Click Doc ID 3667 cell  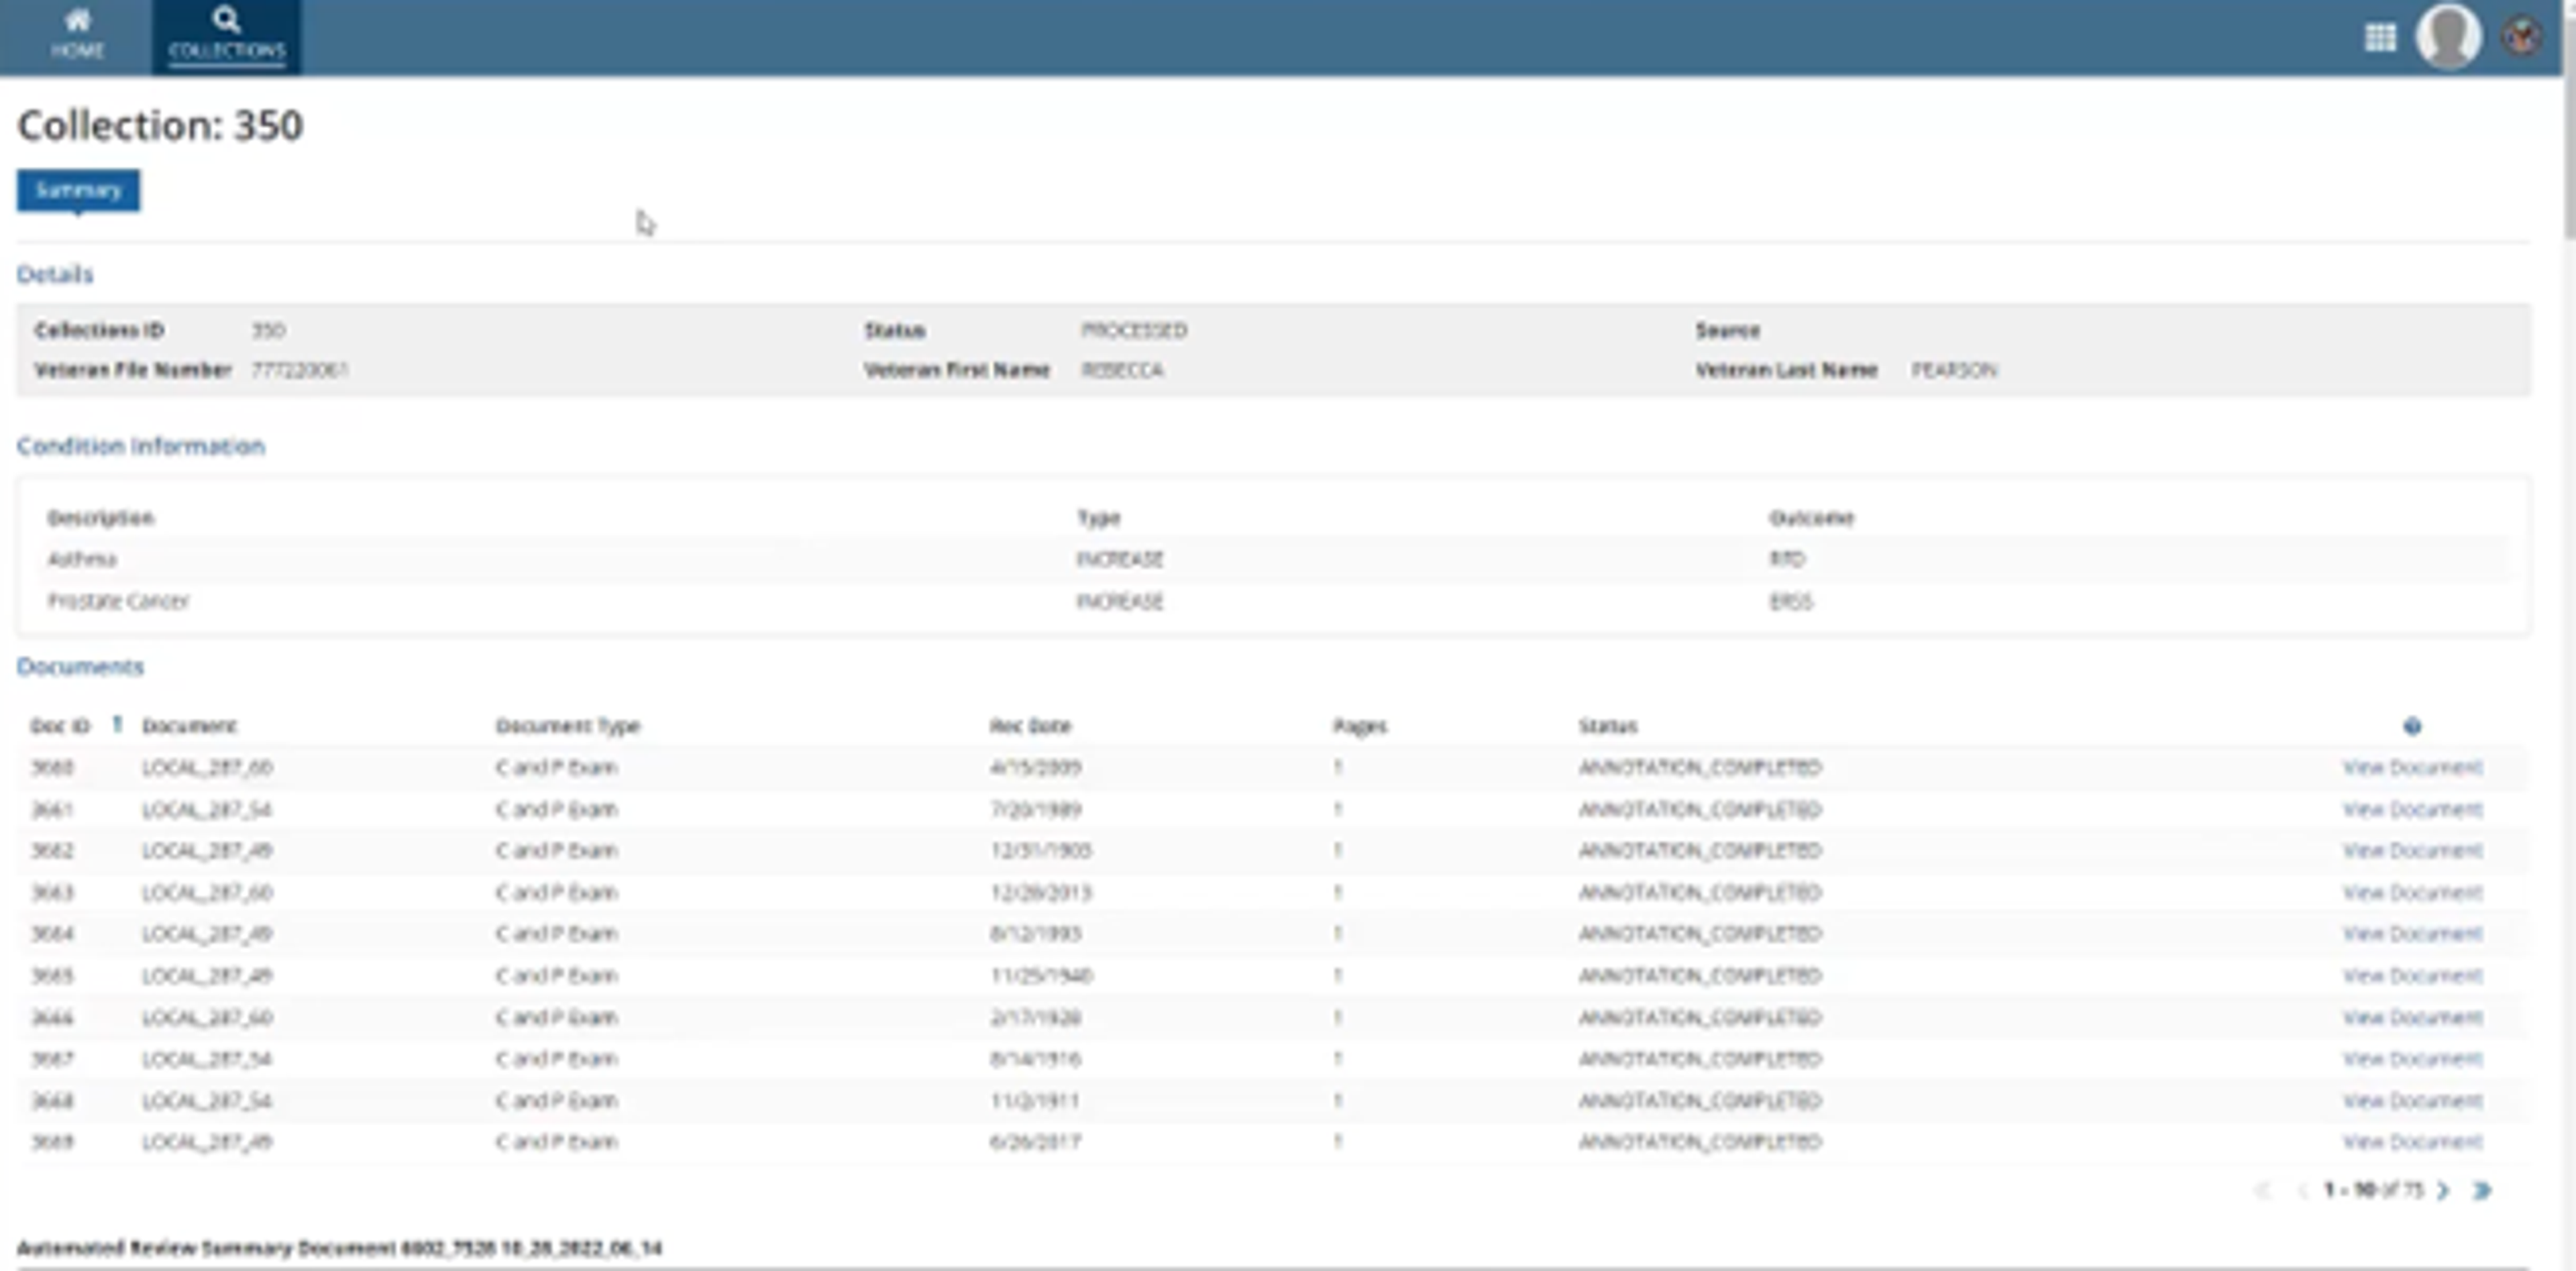[x=52, y=1059]
